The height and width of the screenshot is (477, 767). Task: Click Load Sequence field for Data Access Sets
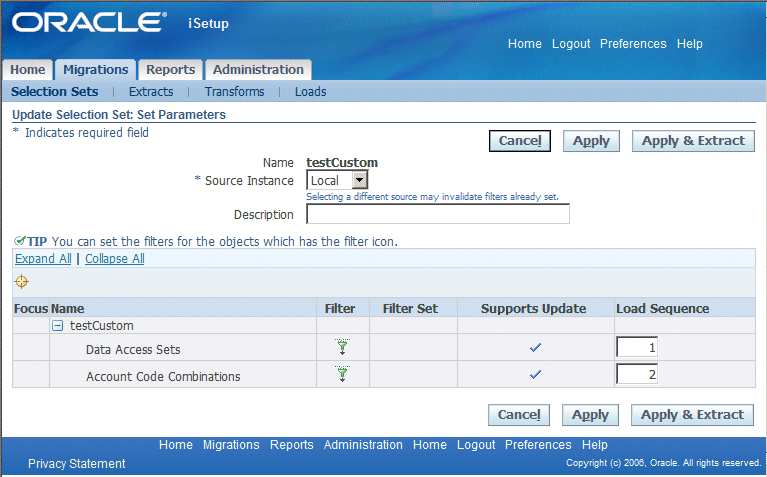[x=637, y=347]
